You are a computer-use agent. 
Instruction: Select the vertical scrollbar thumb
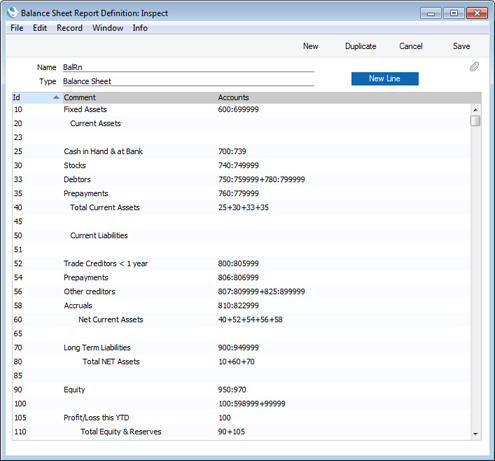click(475, 121)
